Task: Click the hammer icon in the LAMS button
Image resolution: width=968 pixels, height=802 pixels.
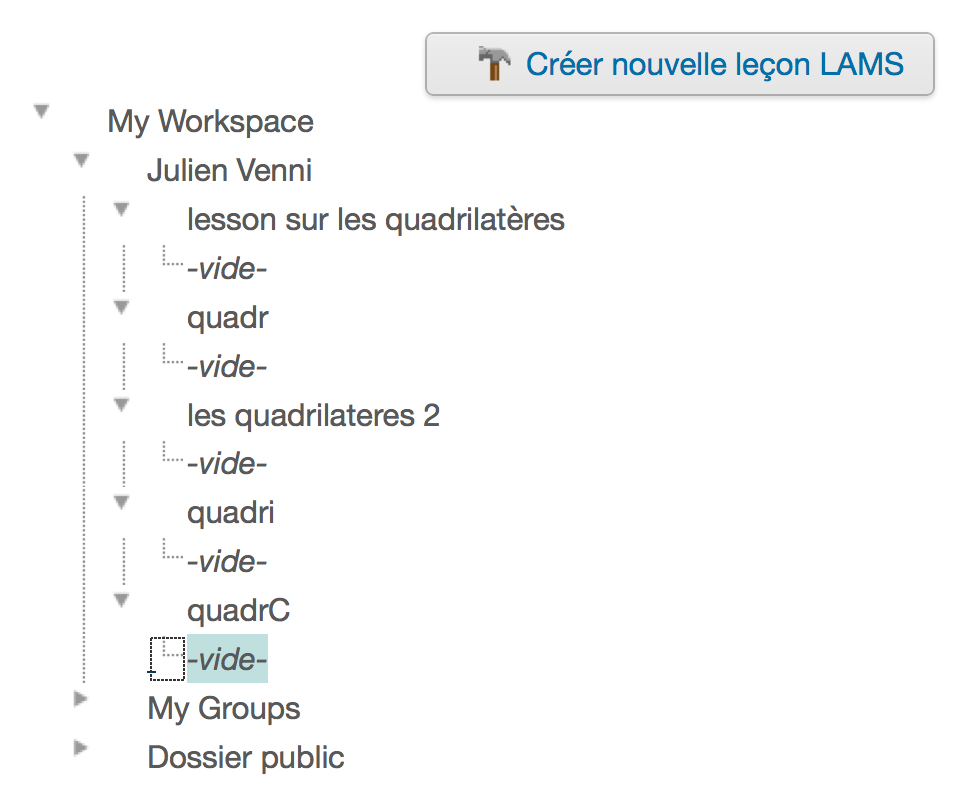Action: 494,64
